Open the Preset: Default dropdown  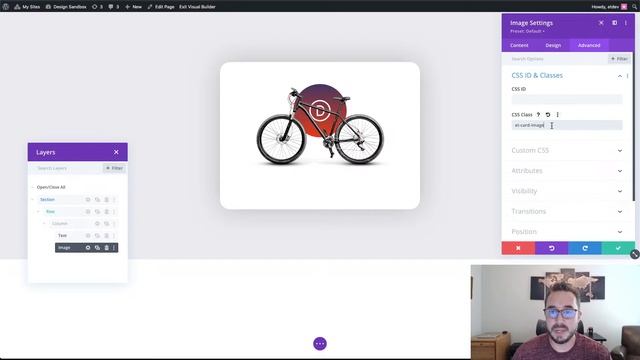(527, 31)
